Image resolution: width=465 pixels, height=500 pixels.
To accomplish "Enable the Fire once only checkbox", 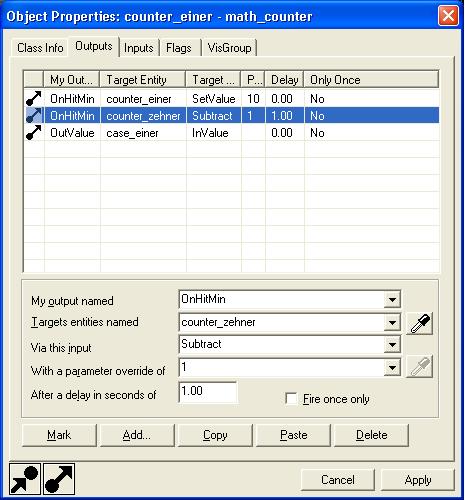I will tap(291, 399).
